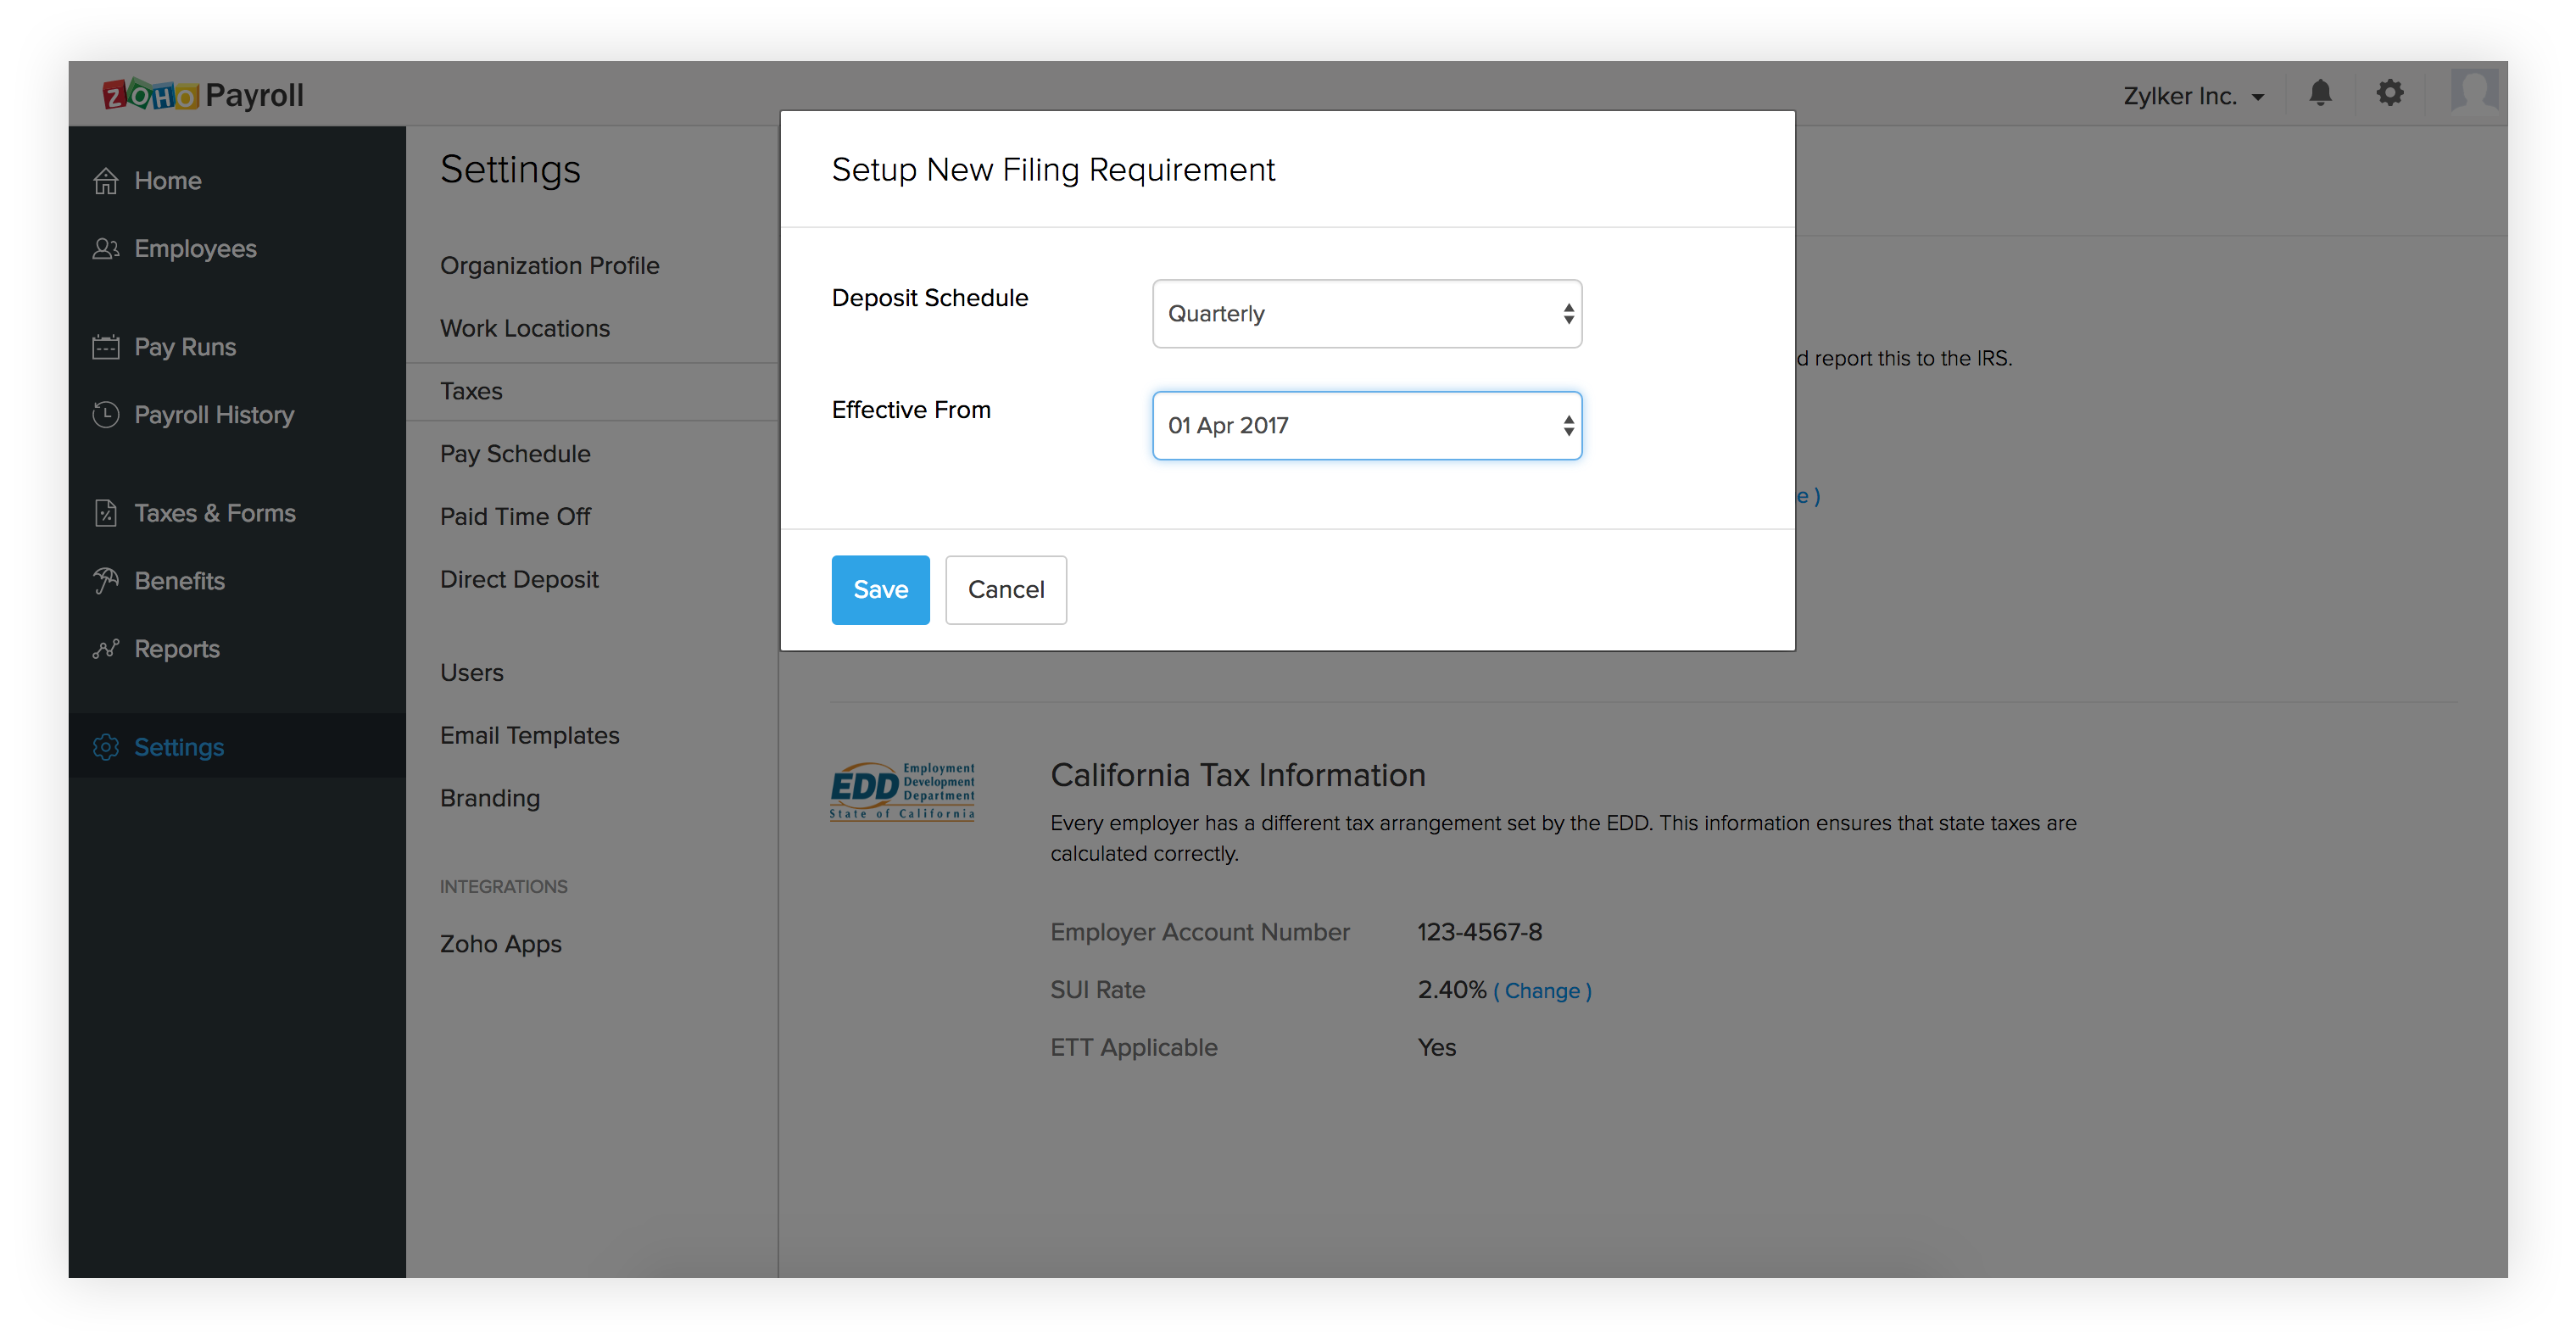Expand the Zylker Inc. organization menu

point(2194,96)
